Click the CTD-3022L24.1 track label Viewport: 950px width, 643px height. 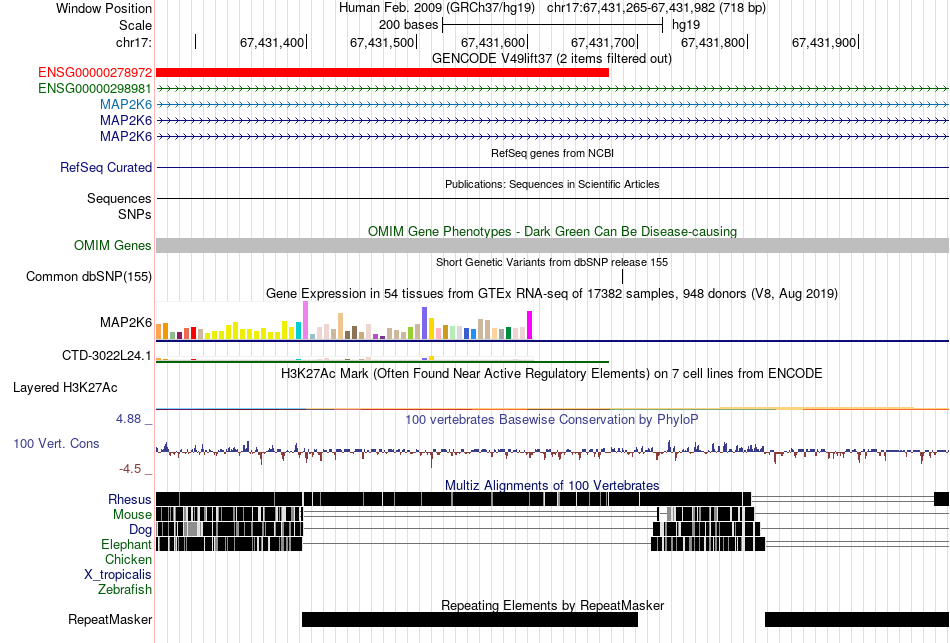[107, 356]
